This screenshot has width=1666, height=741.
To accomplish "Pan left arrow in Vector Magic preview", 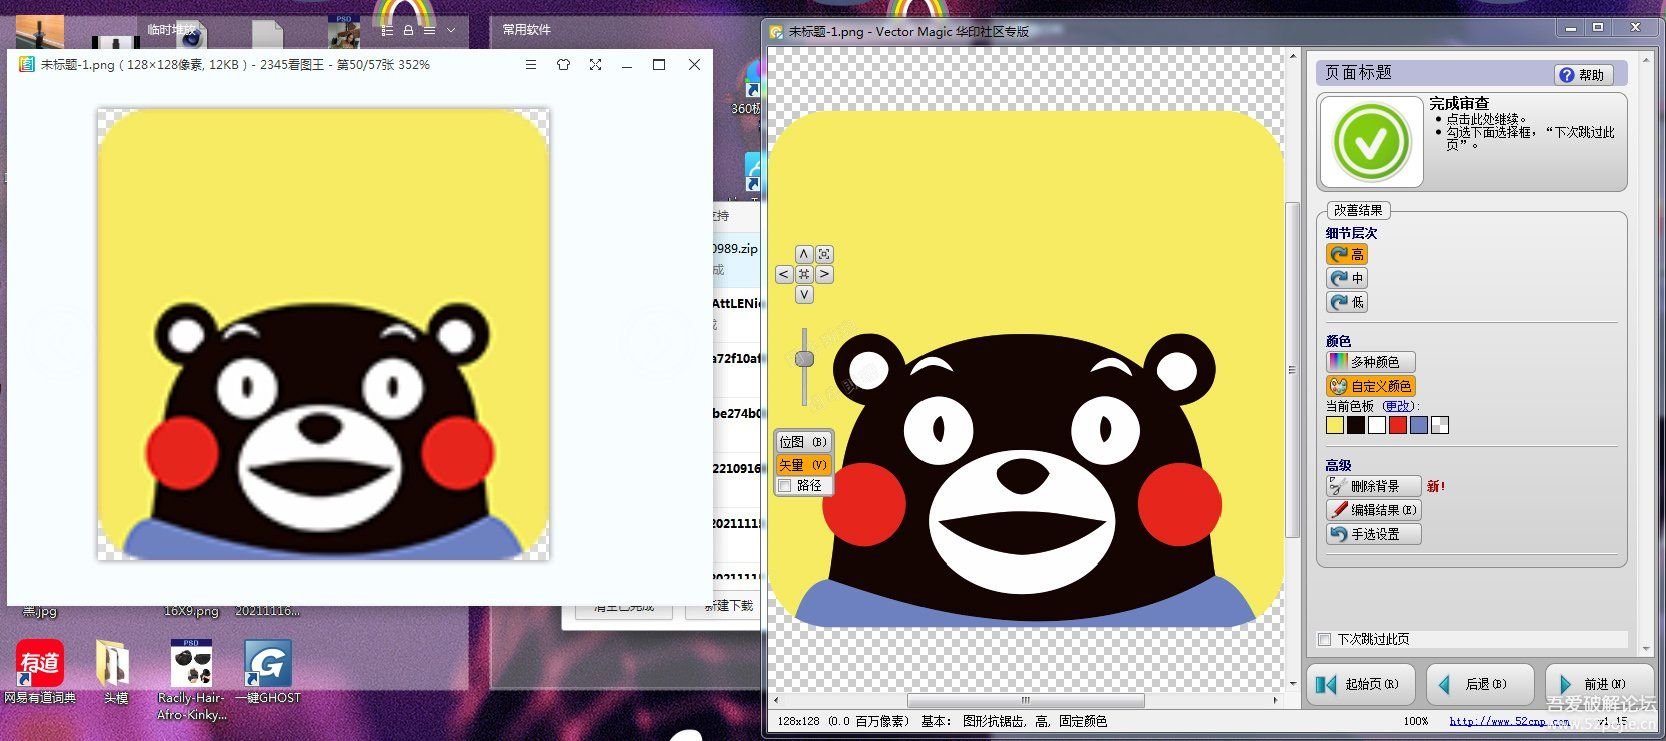I will [784, 274].
